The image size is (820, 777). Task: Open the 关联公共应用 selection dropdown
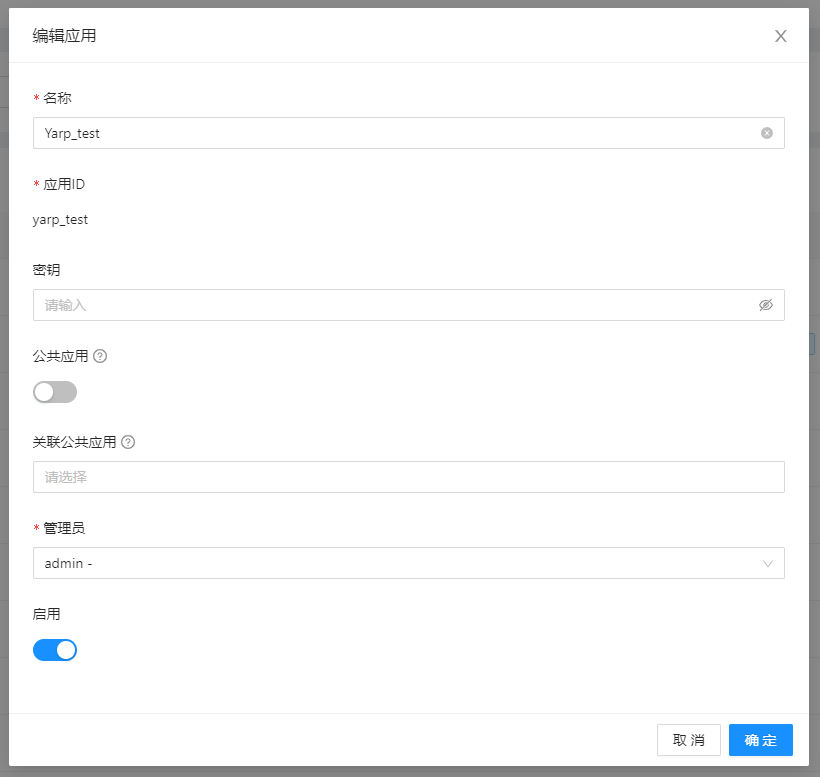pos(400,477)
